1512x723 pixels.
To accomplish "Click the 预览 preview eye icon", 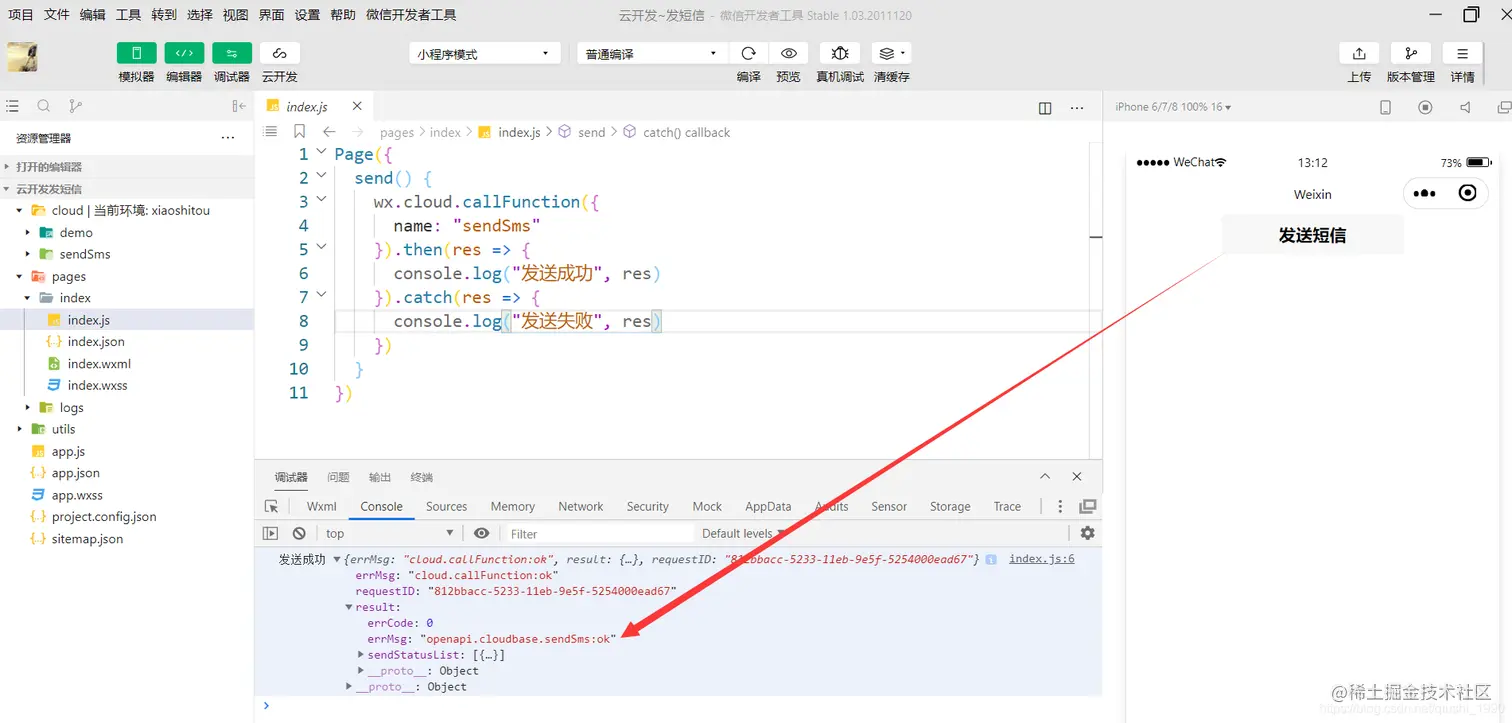I will [x=788, y=53].
